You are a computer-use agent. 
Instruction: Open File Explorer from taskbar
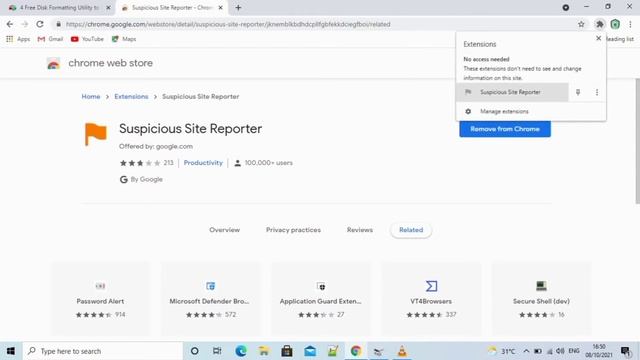click(x=264, y=351)
